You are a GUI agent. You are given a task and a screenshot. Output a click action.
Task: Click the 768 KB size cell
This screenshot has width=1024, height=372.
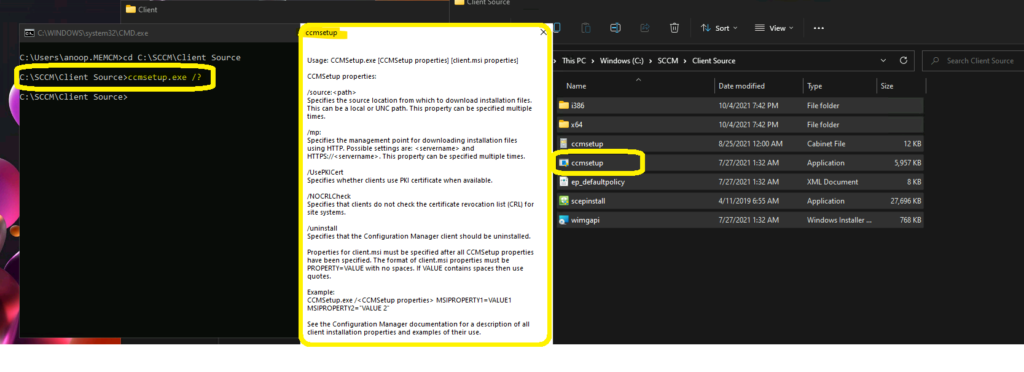click(910, 220)
